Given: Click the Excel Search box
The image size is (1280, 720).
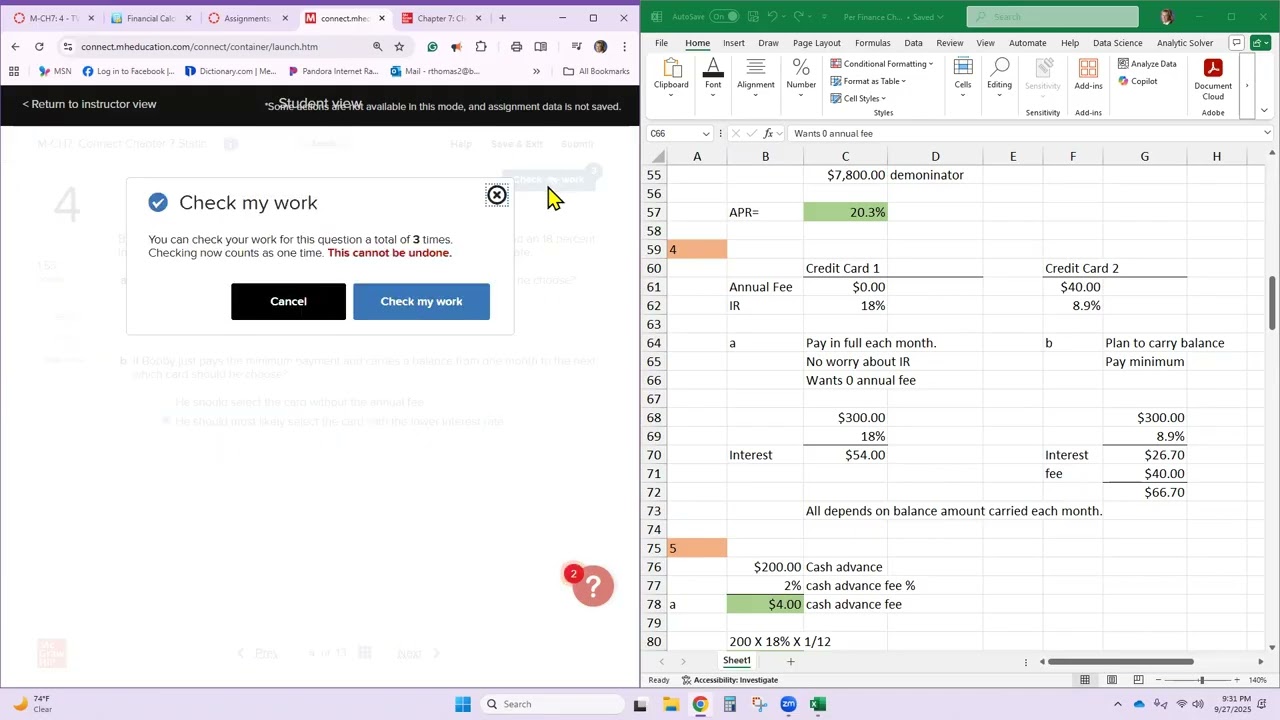Looking at the screenshot, I should point(1053,17).
